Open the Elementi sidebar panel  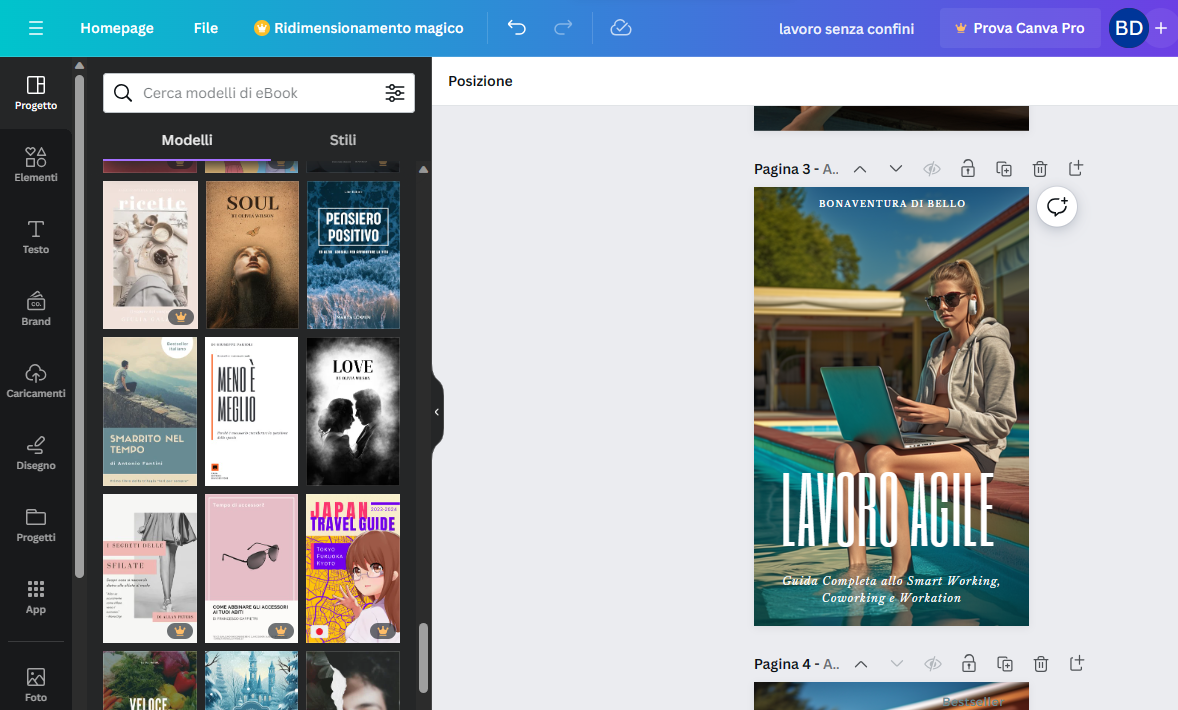(35, 165)
